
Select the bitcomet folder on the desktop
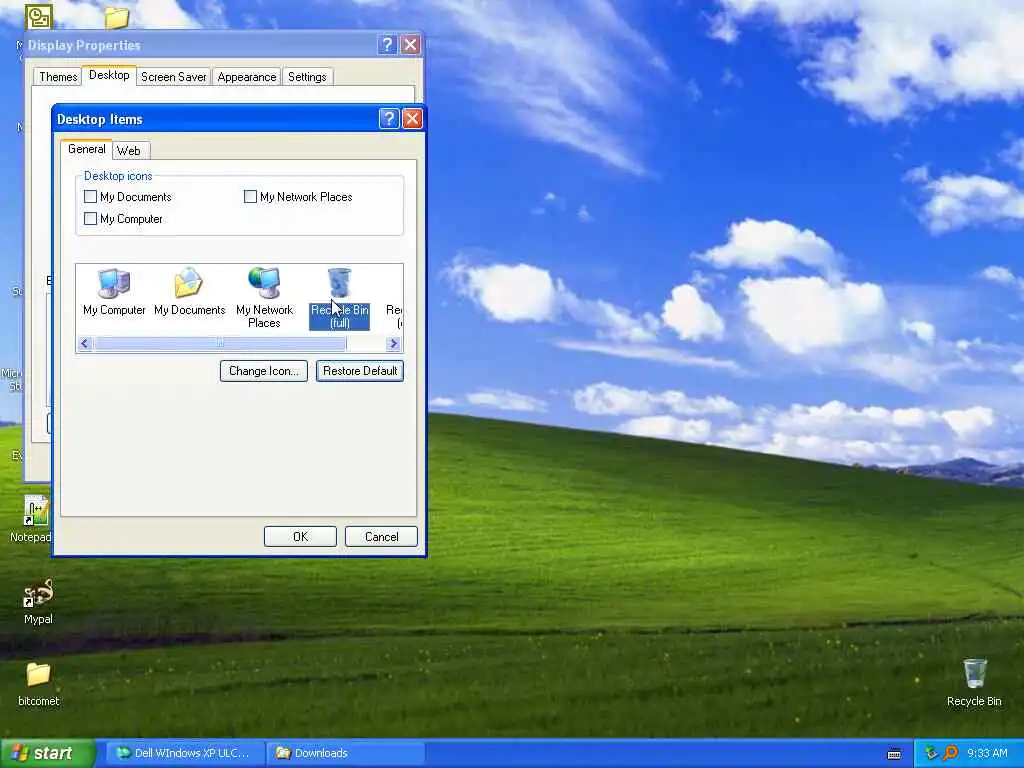[x=38, y=684]
